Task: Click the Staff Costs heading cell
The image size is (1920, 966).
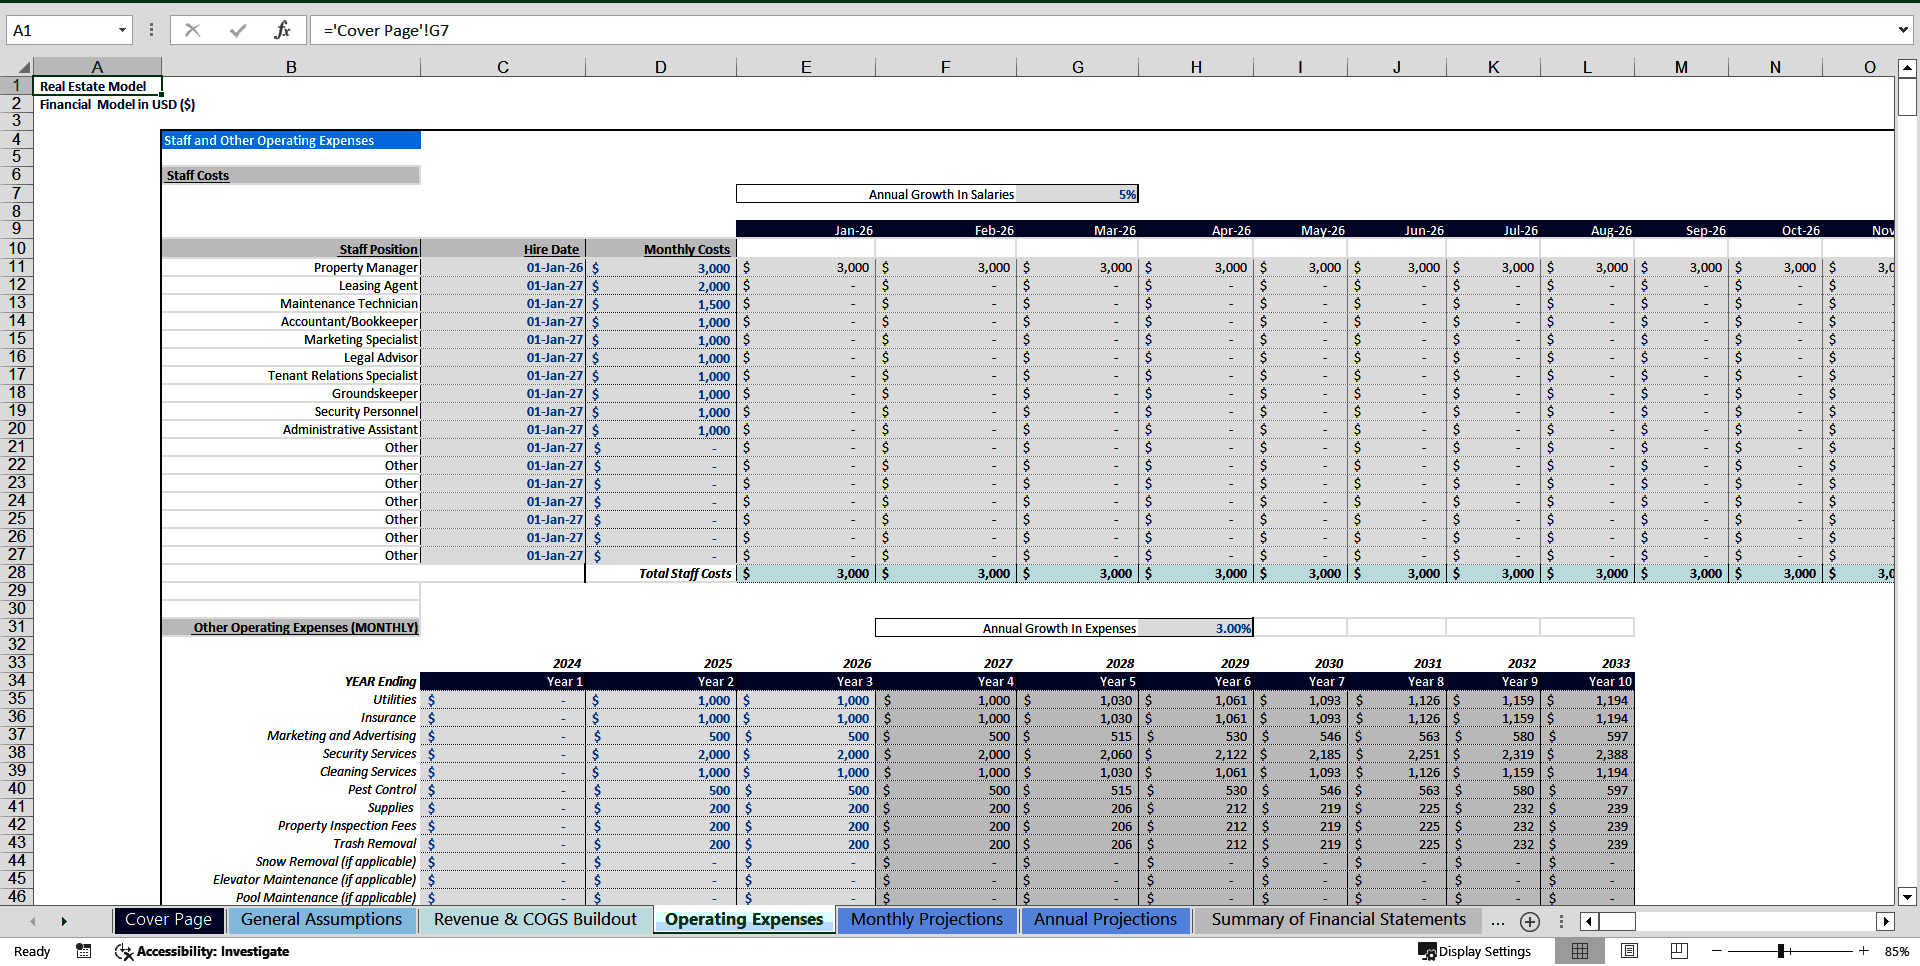Action: [291, 175]
